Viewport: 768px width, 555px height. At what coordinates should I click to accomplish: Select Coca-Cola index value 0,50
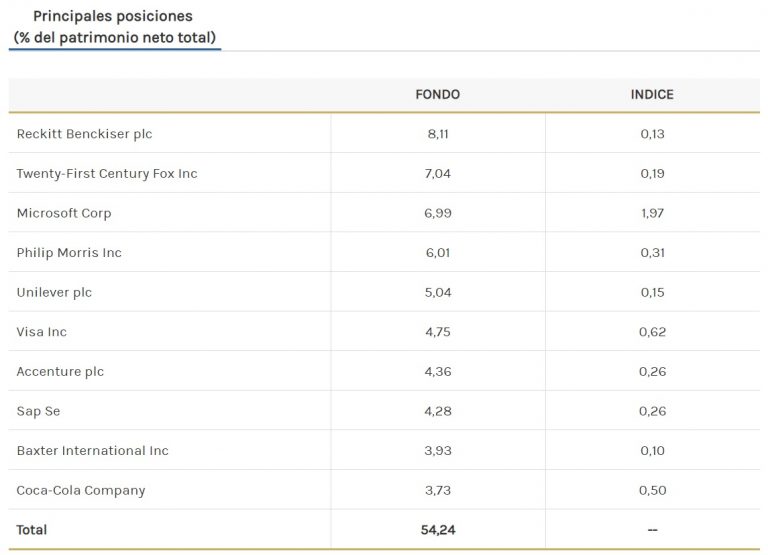(x=652, y=490)
